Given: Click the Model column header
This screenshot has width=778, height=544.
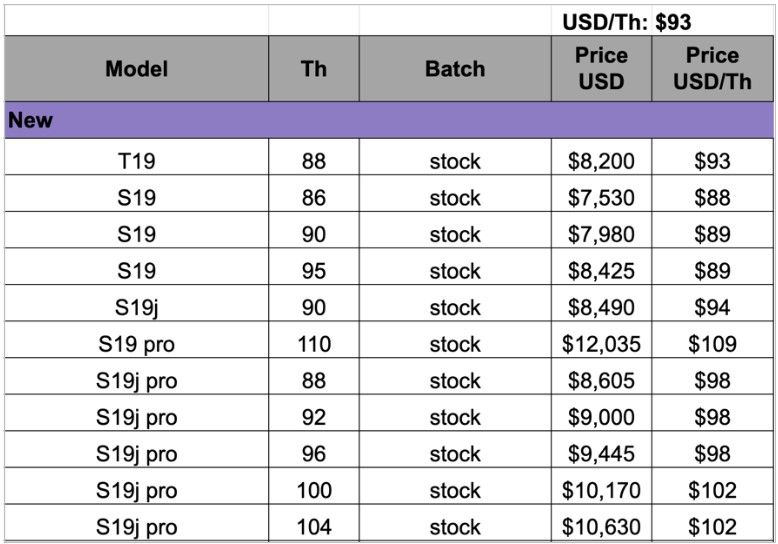Looking at the screenshot, I should click(137, 69).
